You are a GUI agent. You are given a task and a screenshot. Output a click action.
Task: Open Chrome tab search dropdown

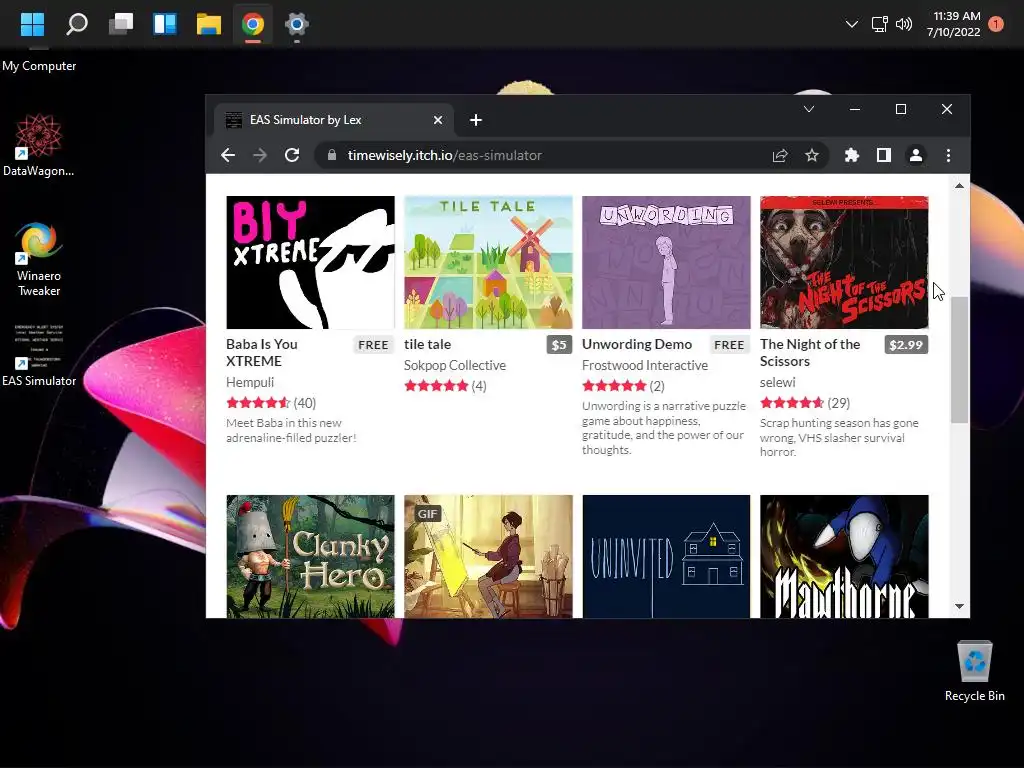(x=808, y=109)
